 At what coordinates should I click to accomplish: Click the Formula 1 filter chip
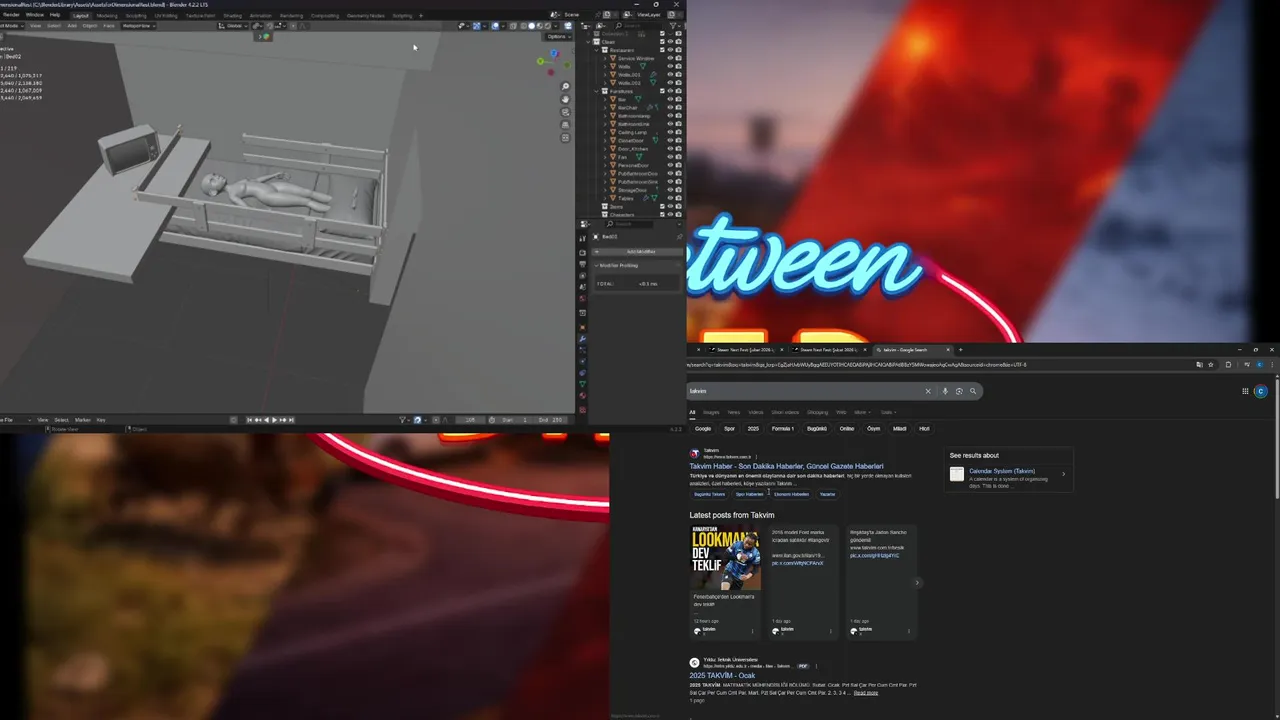[783, 428]
